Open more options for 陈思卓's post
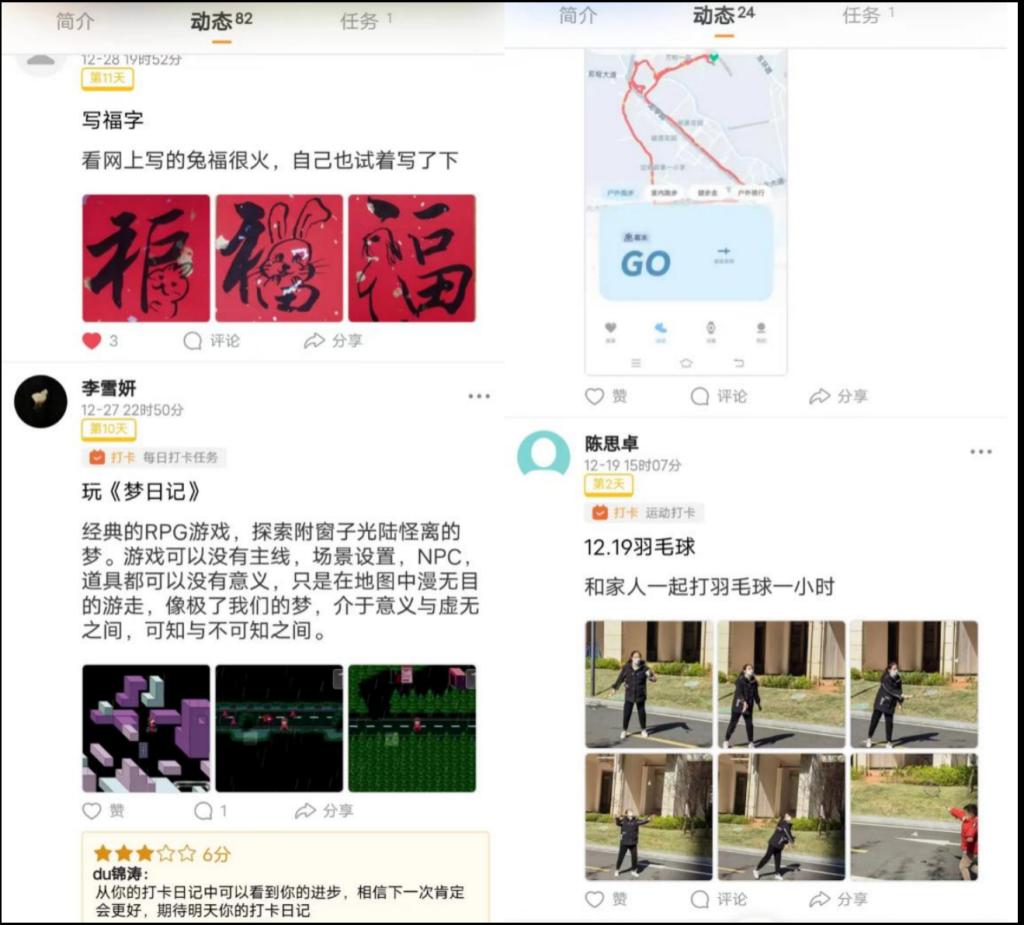Image resolution: width=1024 pixels, height=925 pixels. coord(981,452)
